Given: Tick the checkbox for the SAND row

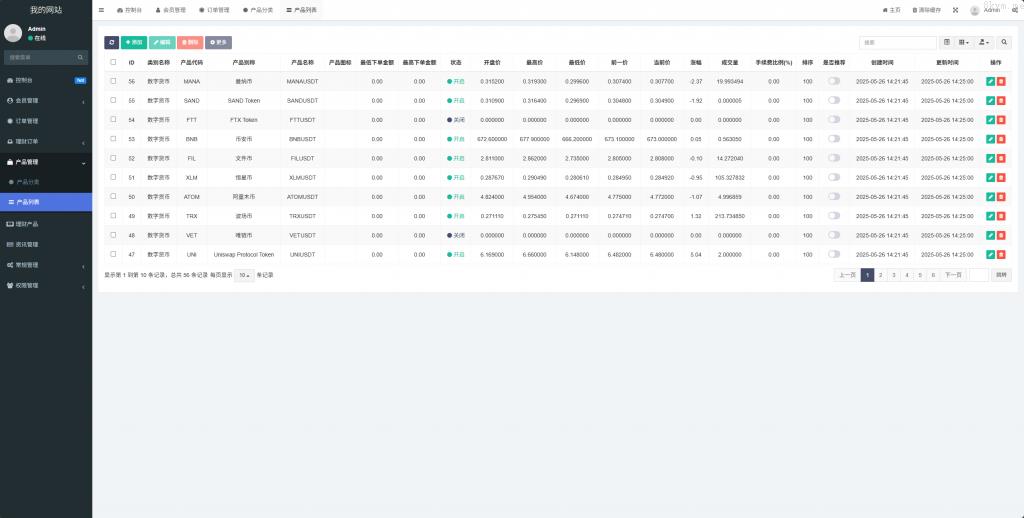Looking at the screenshot, I should (x=113, y=100).
